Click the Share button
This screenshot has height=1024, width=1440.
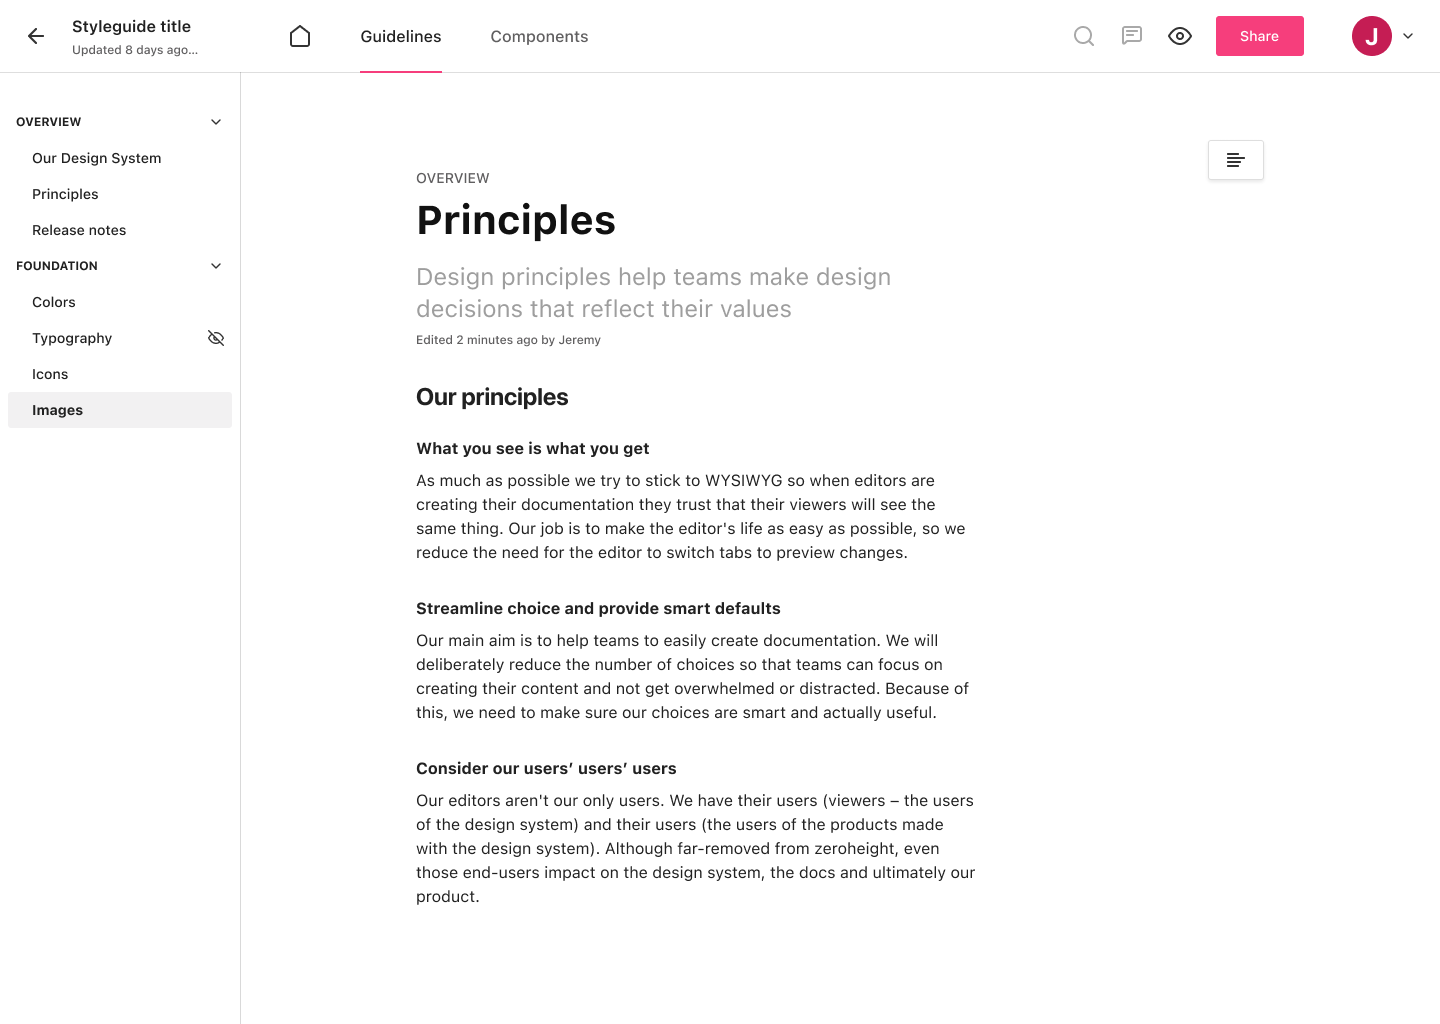coord(1259,36)
